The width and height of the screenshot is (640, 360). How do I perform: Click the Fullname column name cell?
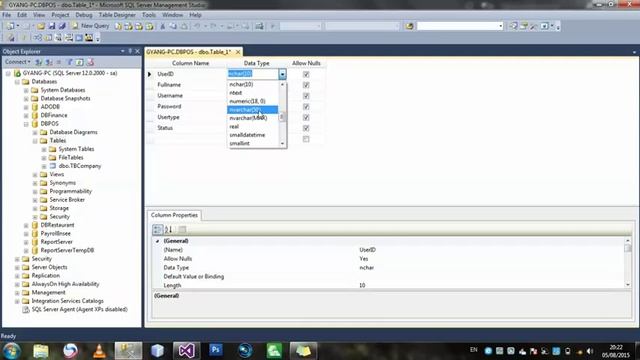[x=191, y=85]
